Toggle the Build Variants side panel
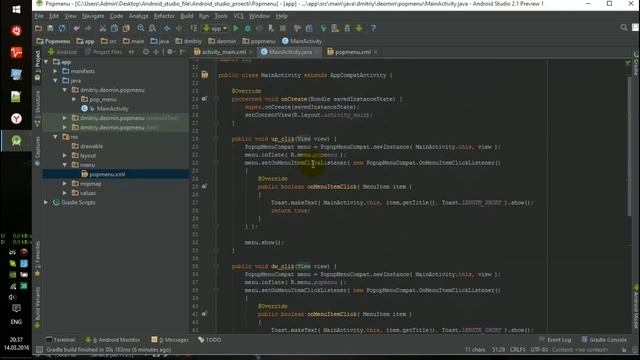Screen dimensions: 640x360 coord(38,307)
